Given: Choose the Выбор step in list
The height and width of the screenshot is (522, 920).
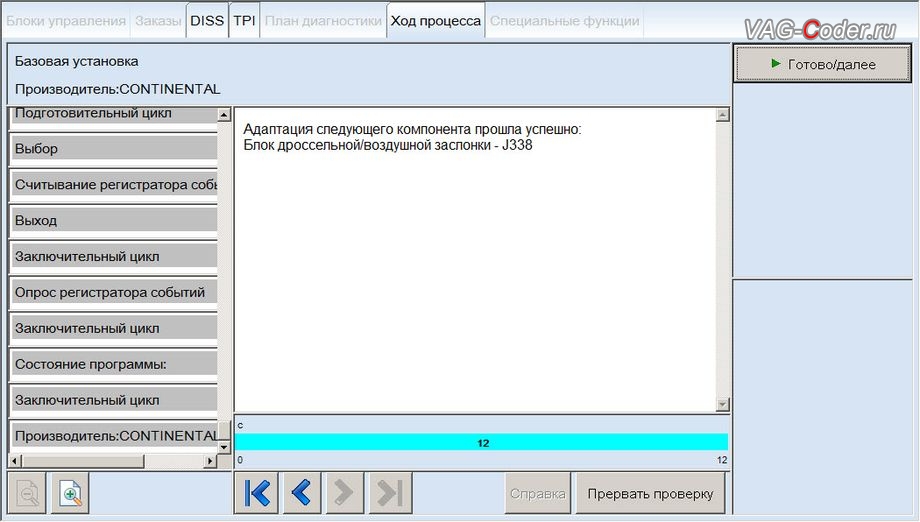Looking at the screenshot, I should pyautogui.click(x=112, y=149).
